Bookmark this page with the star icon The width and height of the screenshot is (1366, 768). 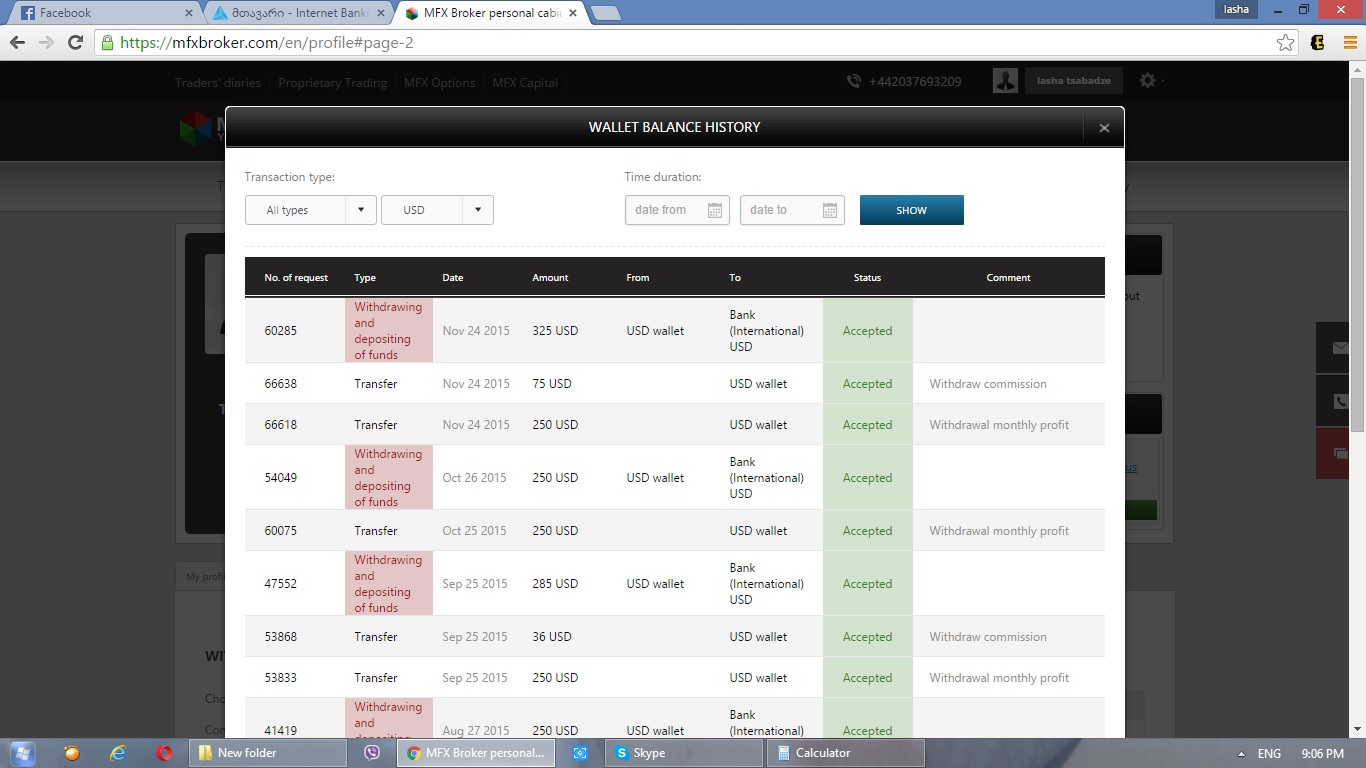[1286, 43]
